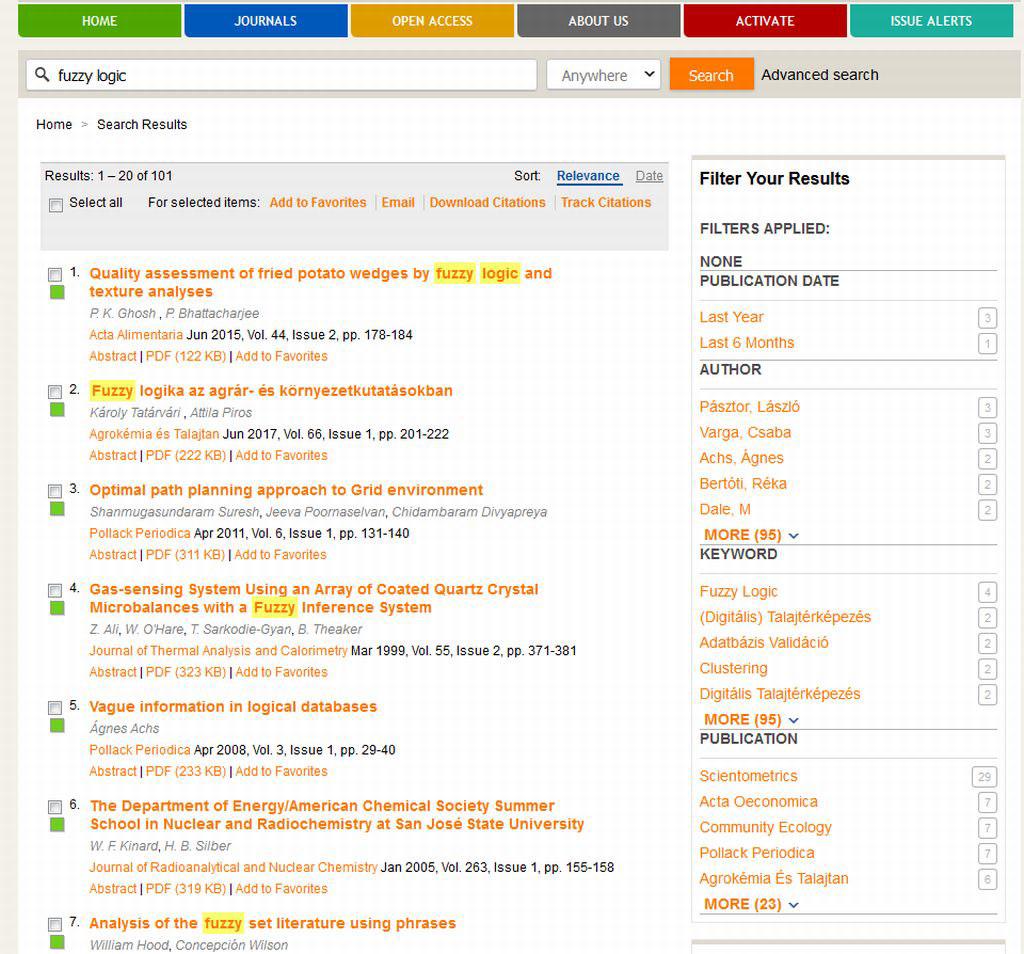The height and width of the screenshot is (954, 1024).
Task: Sort results by Relevance
Action: click(588, 176)
